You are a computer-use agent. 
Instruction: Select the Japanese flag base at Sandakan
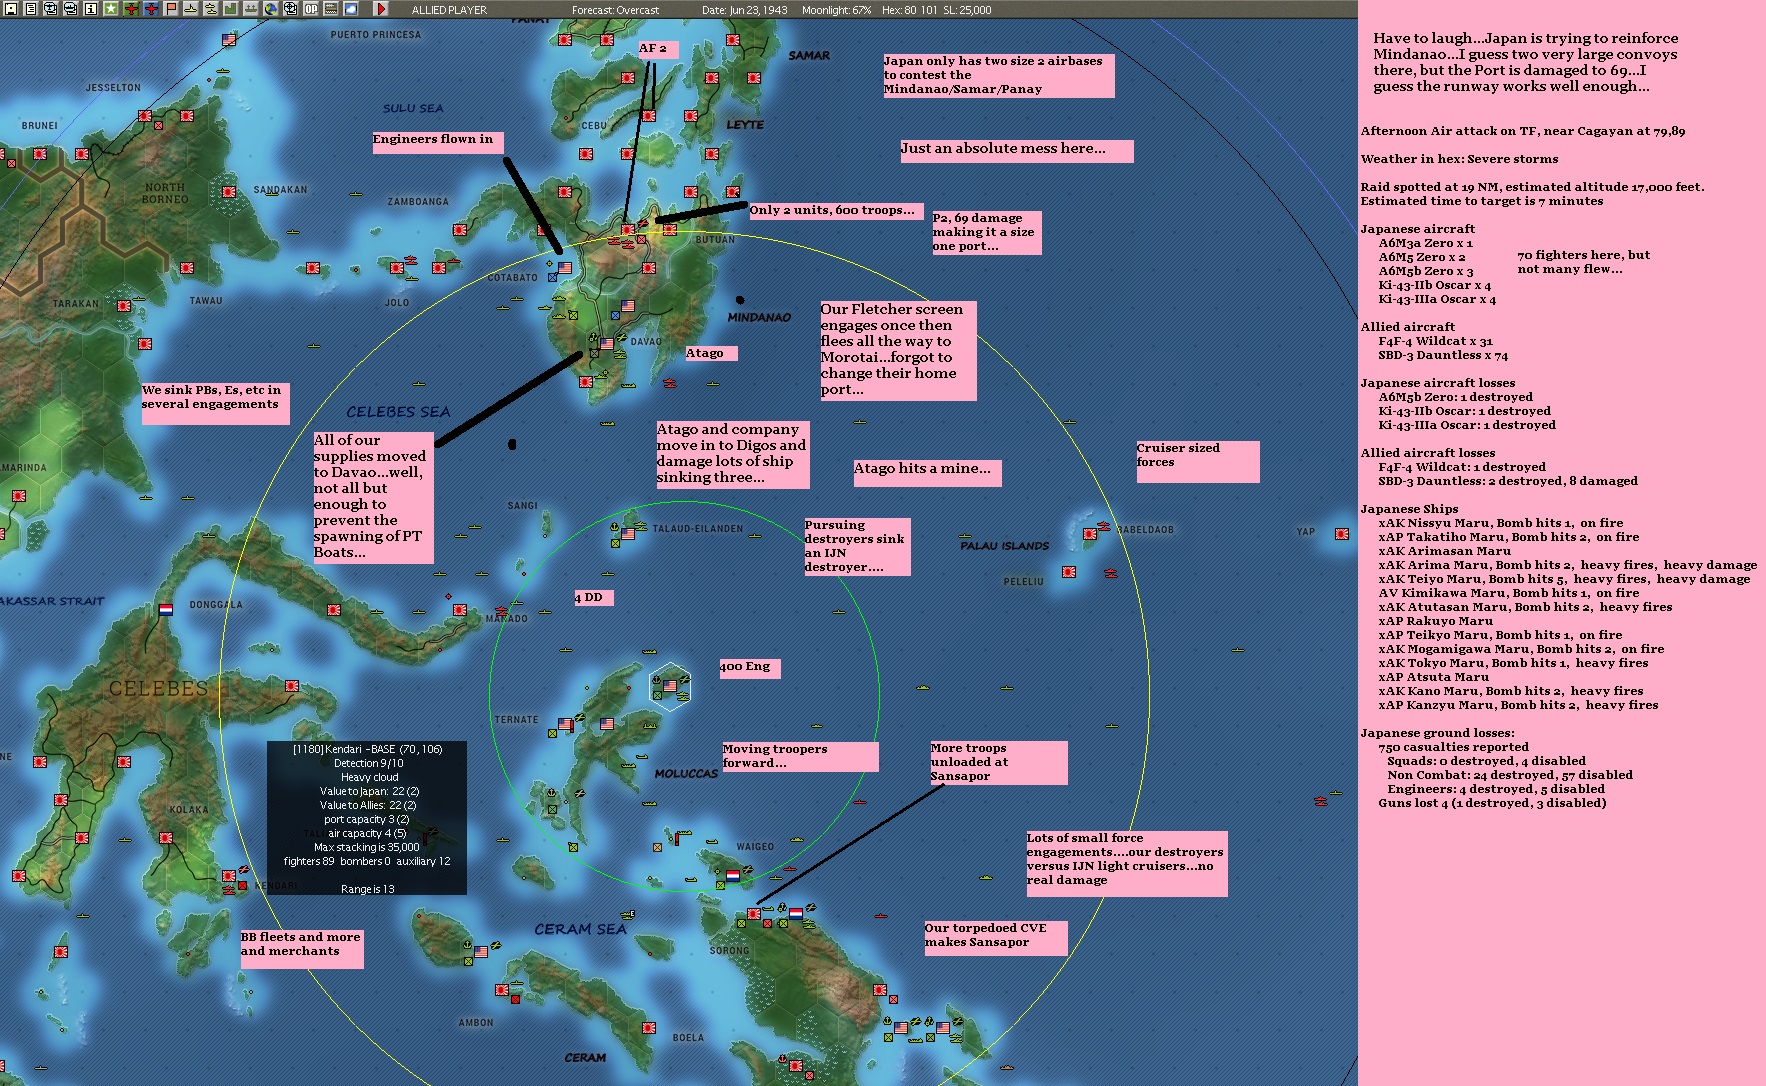[229, 191]
